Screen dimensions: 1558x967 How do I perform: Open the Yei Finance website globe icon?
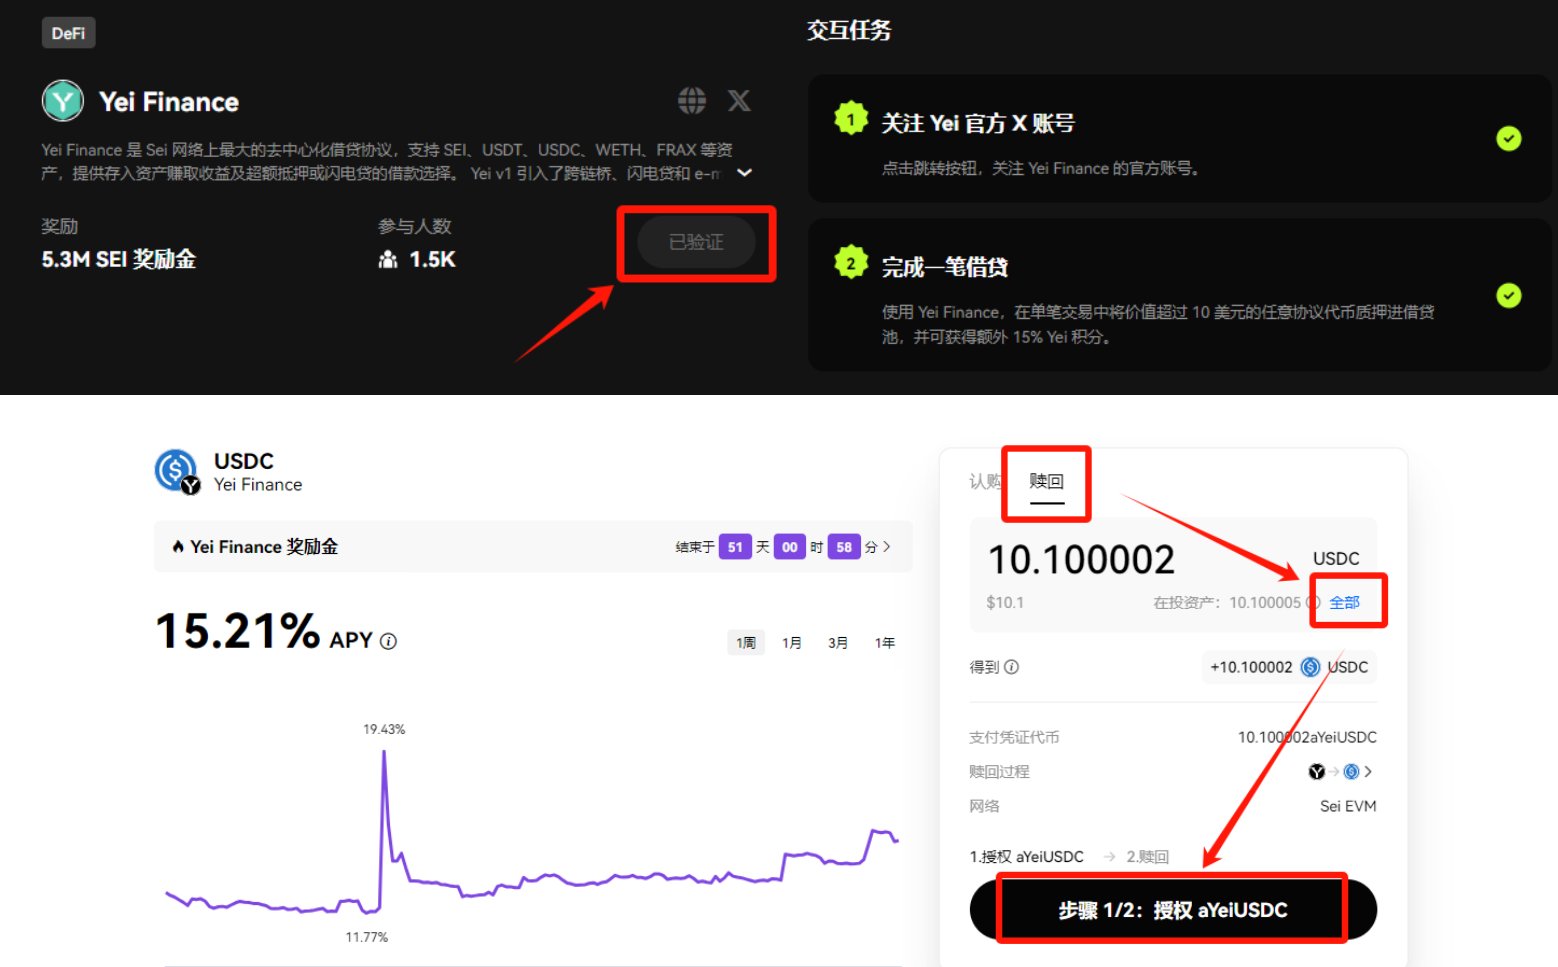(691, 101)
